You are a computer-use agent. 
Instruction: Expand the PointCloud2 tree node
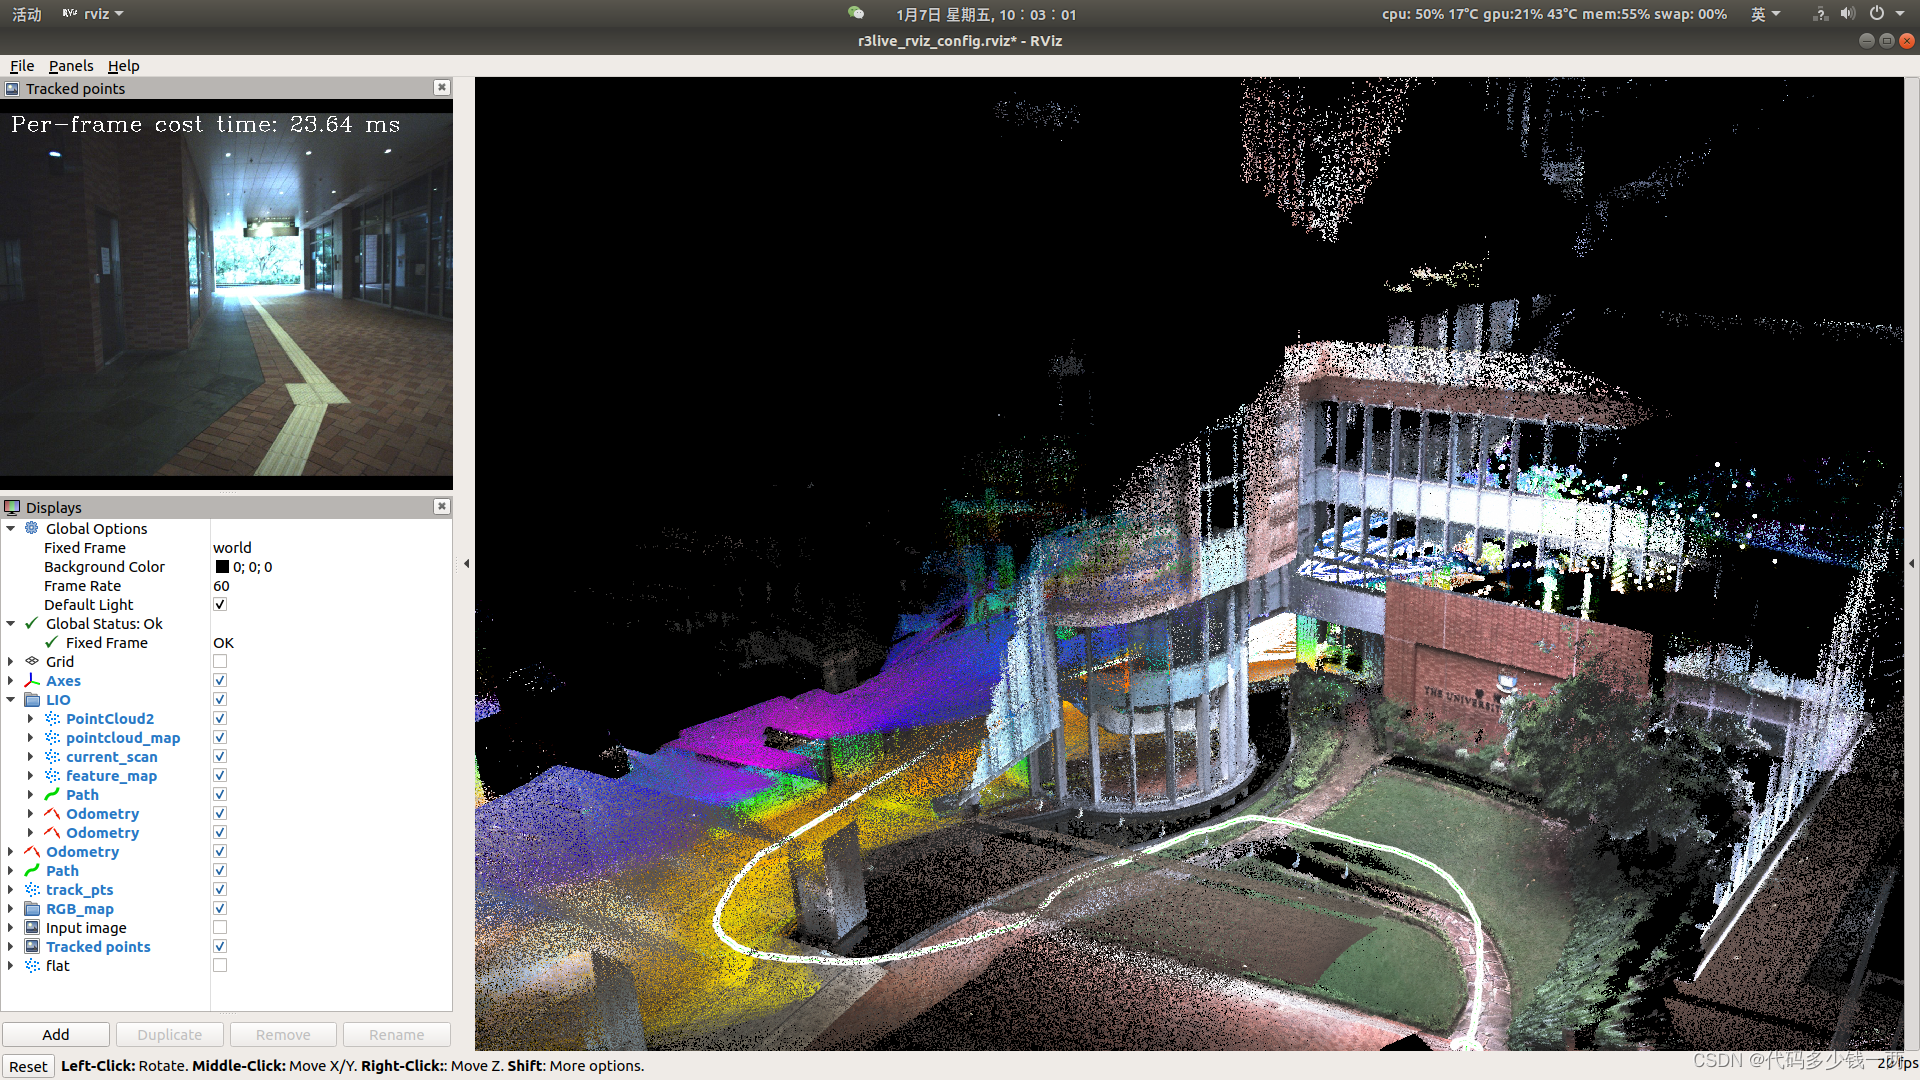[x=31, y=718]
